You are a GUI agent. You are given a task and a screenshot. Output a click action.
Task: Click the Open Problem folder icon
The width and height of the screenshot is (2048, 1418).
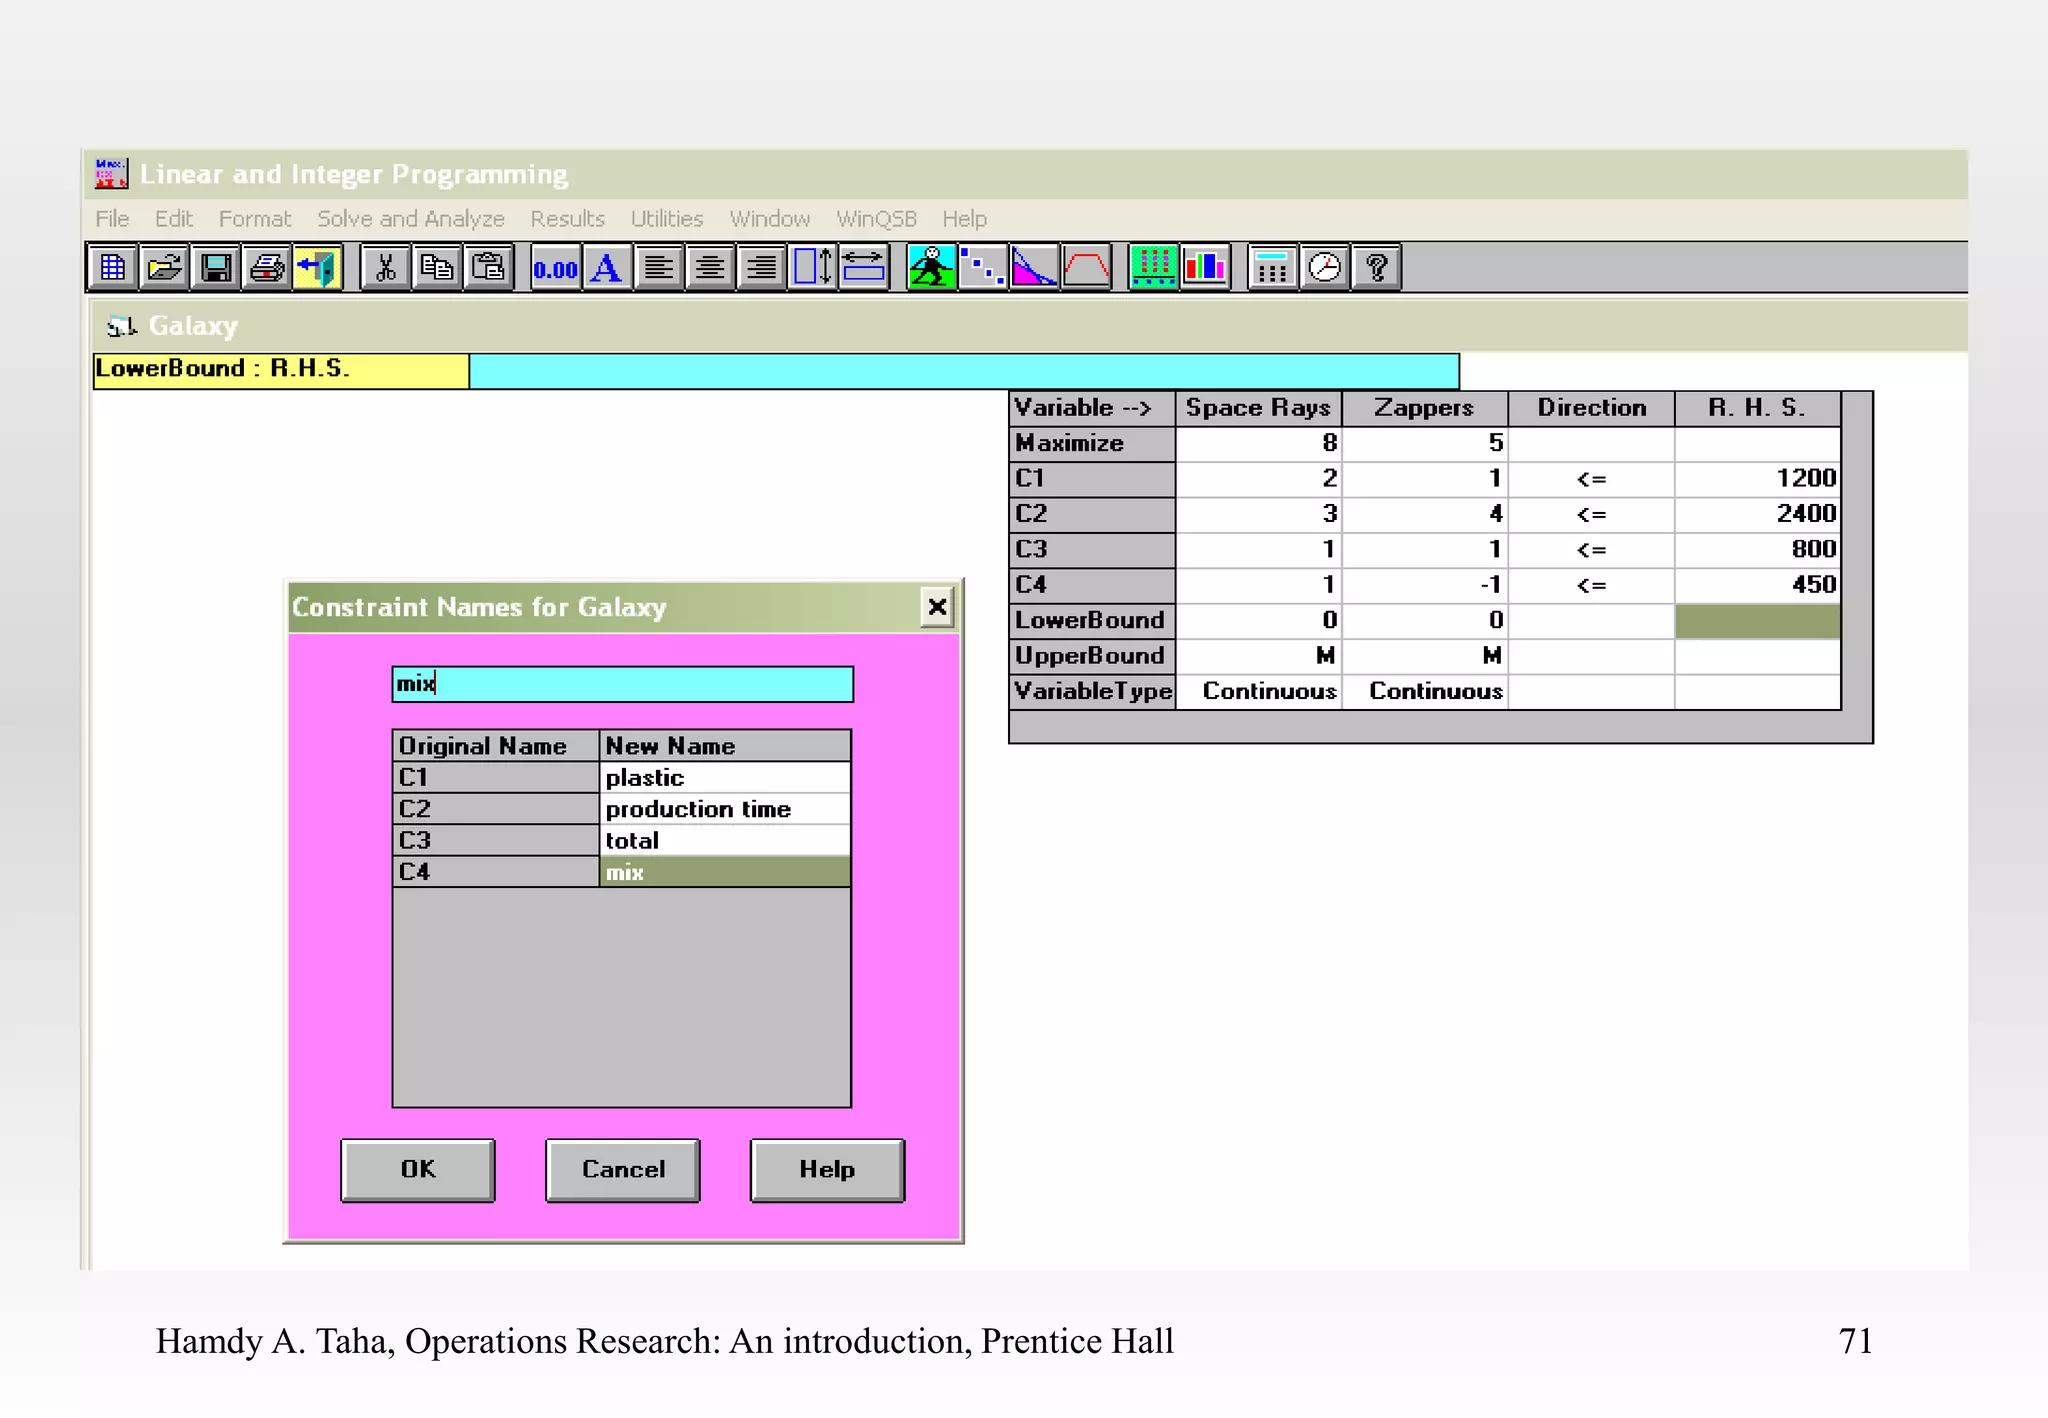point(164,268)
